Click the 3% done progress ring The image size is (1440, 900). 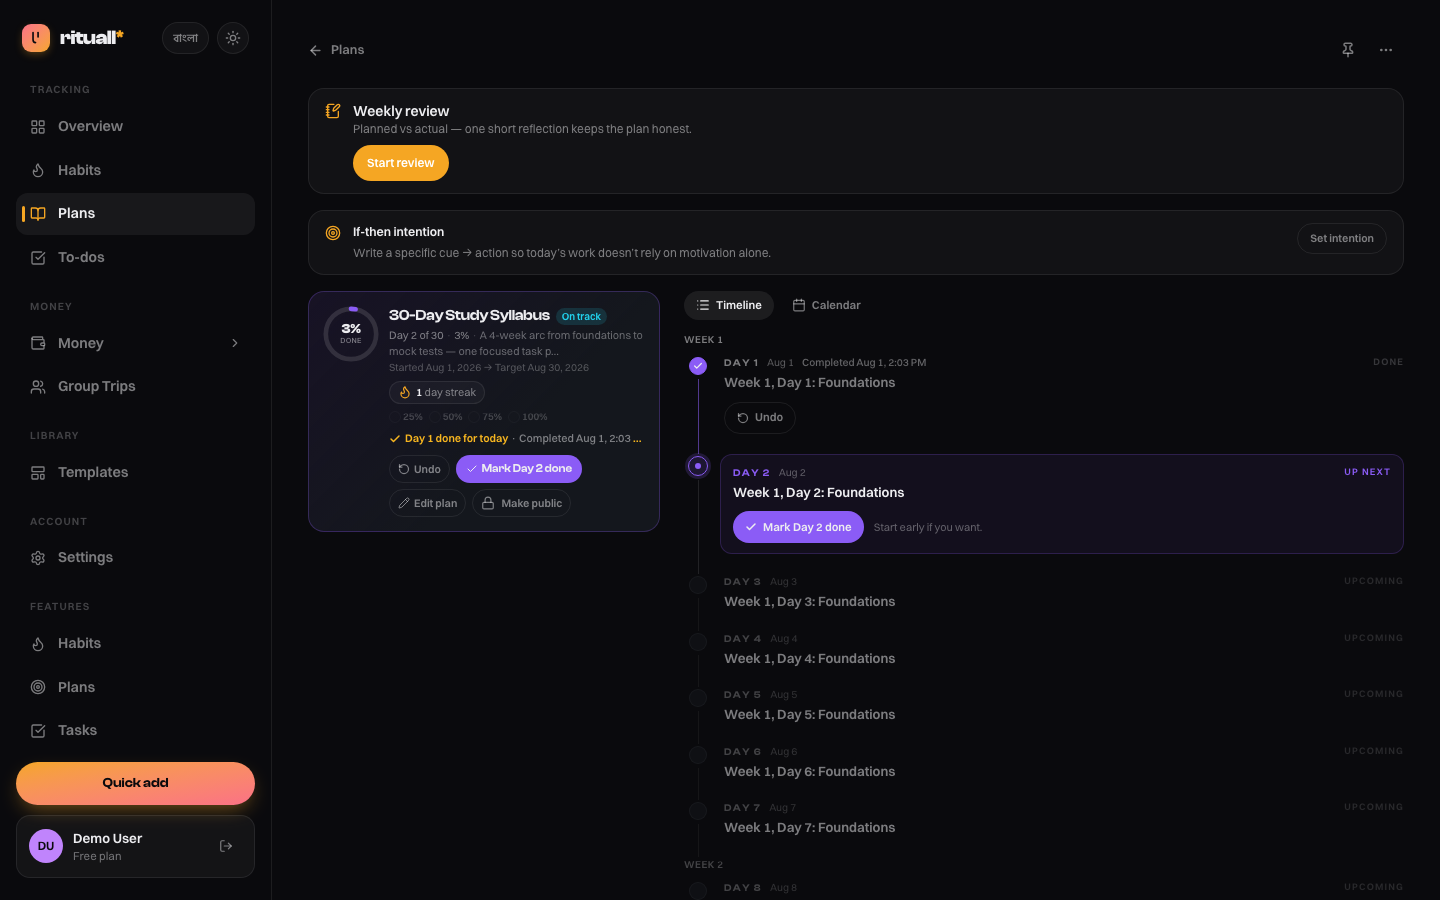pyautogui.click(x=351, y=333)
